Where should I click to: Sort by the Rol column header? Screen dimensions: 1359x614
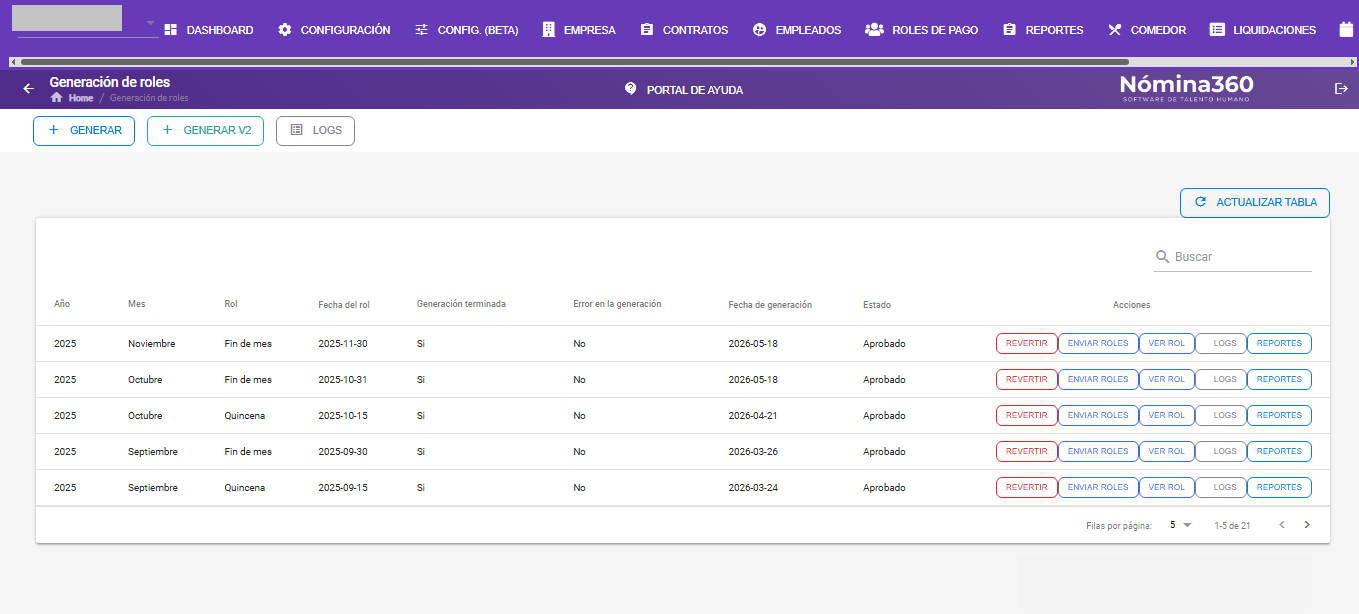pos(231,304)
